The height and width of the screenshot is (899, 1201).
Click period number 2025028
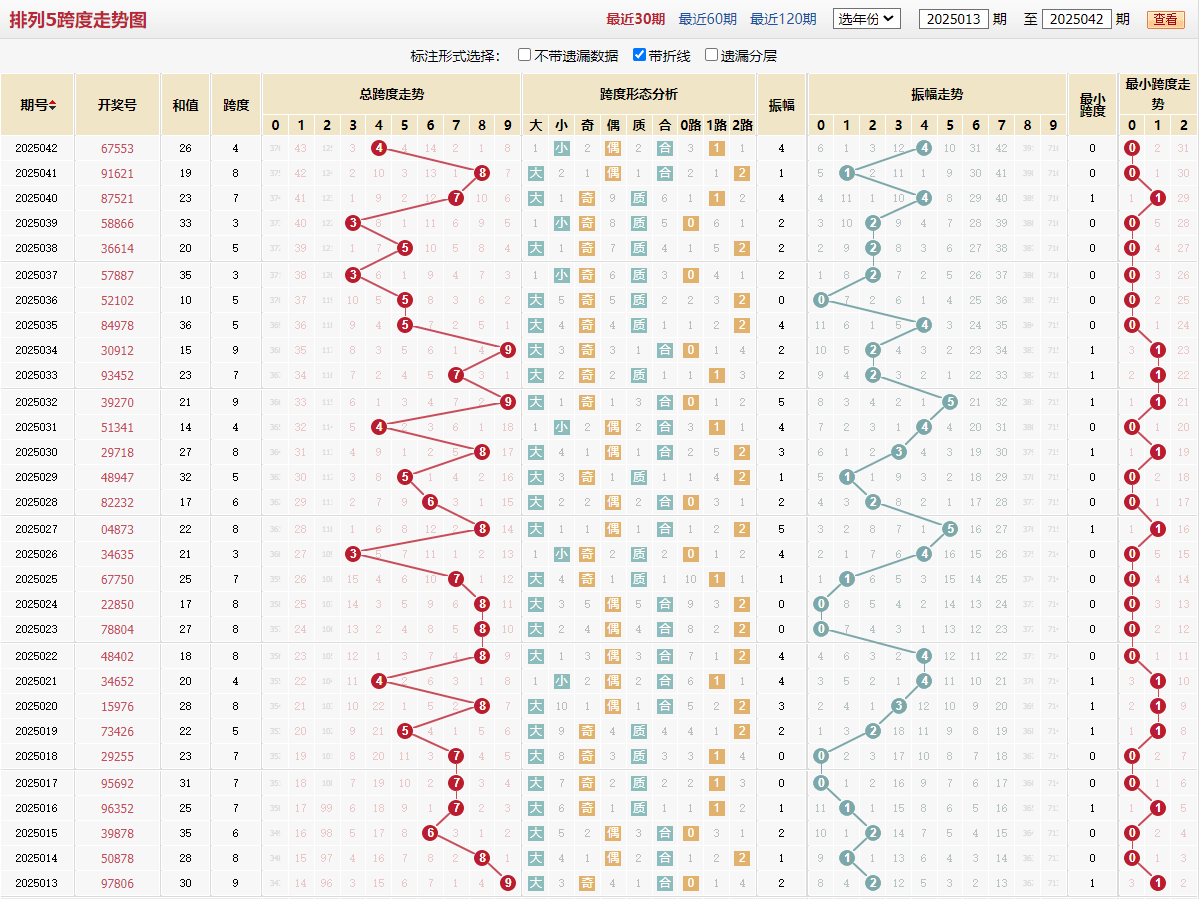pos(37,502)
